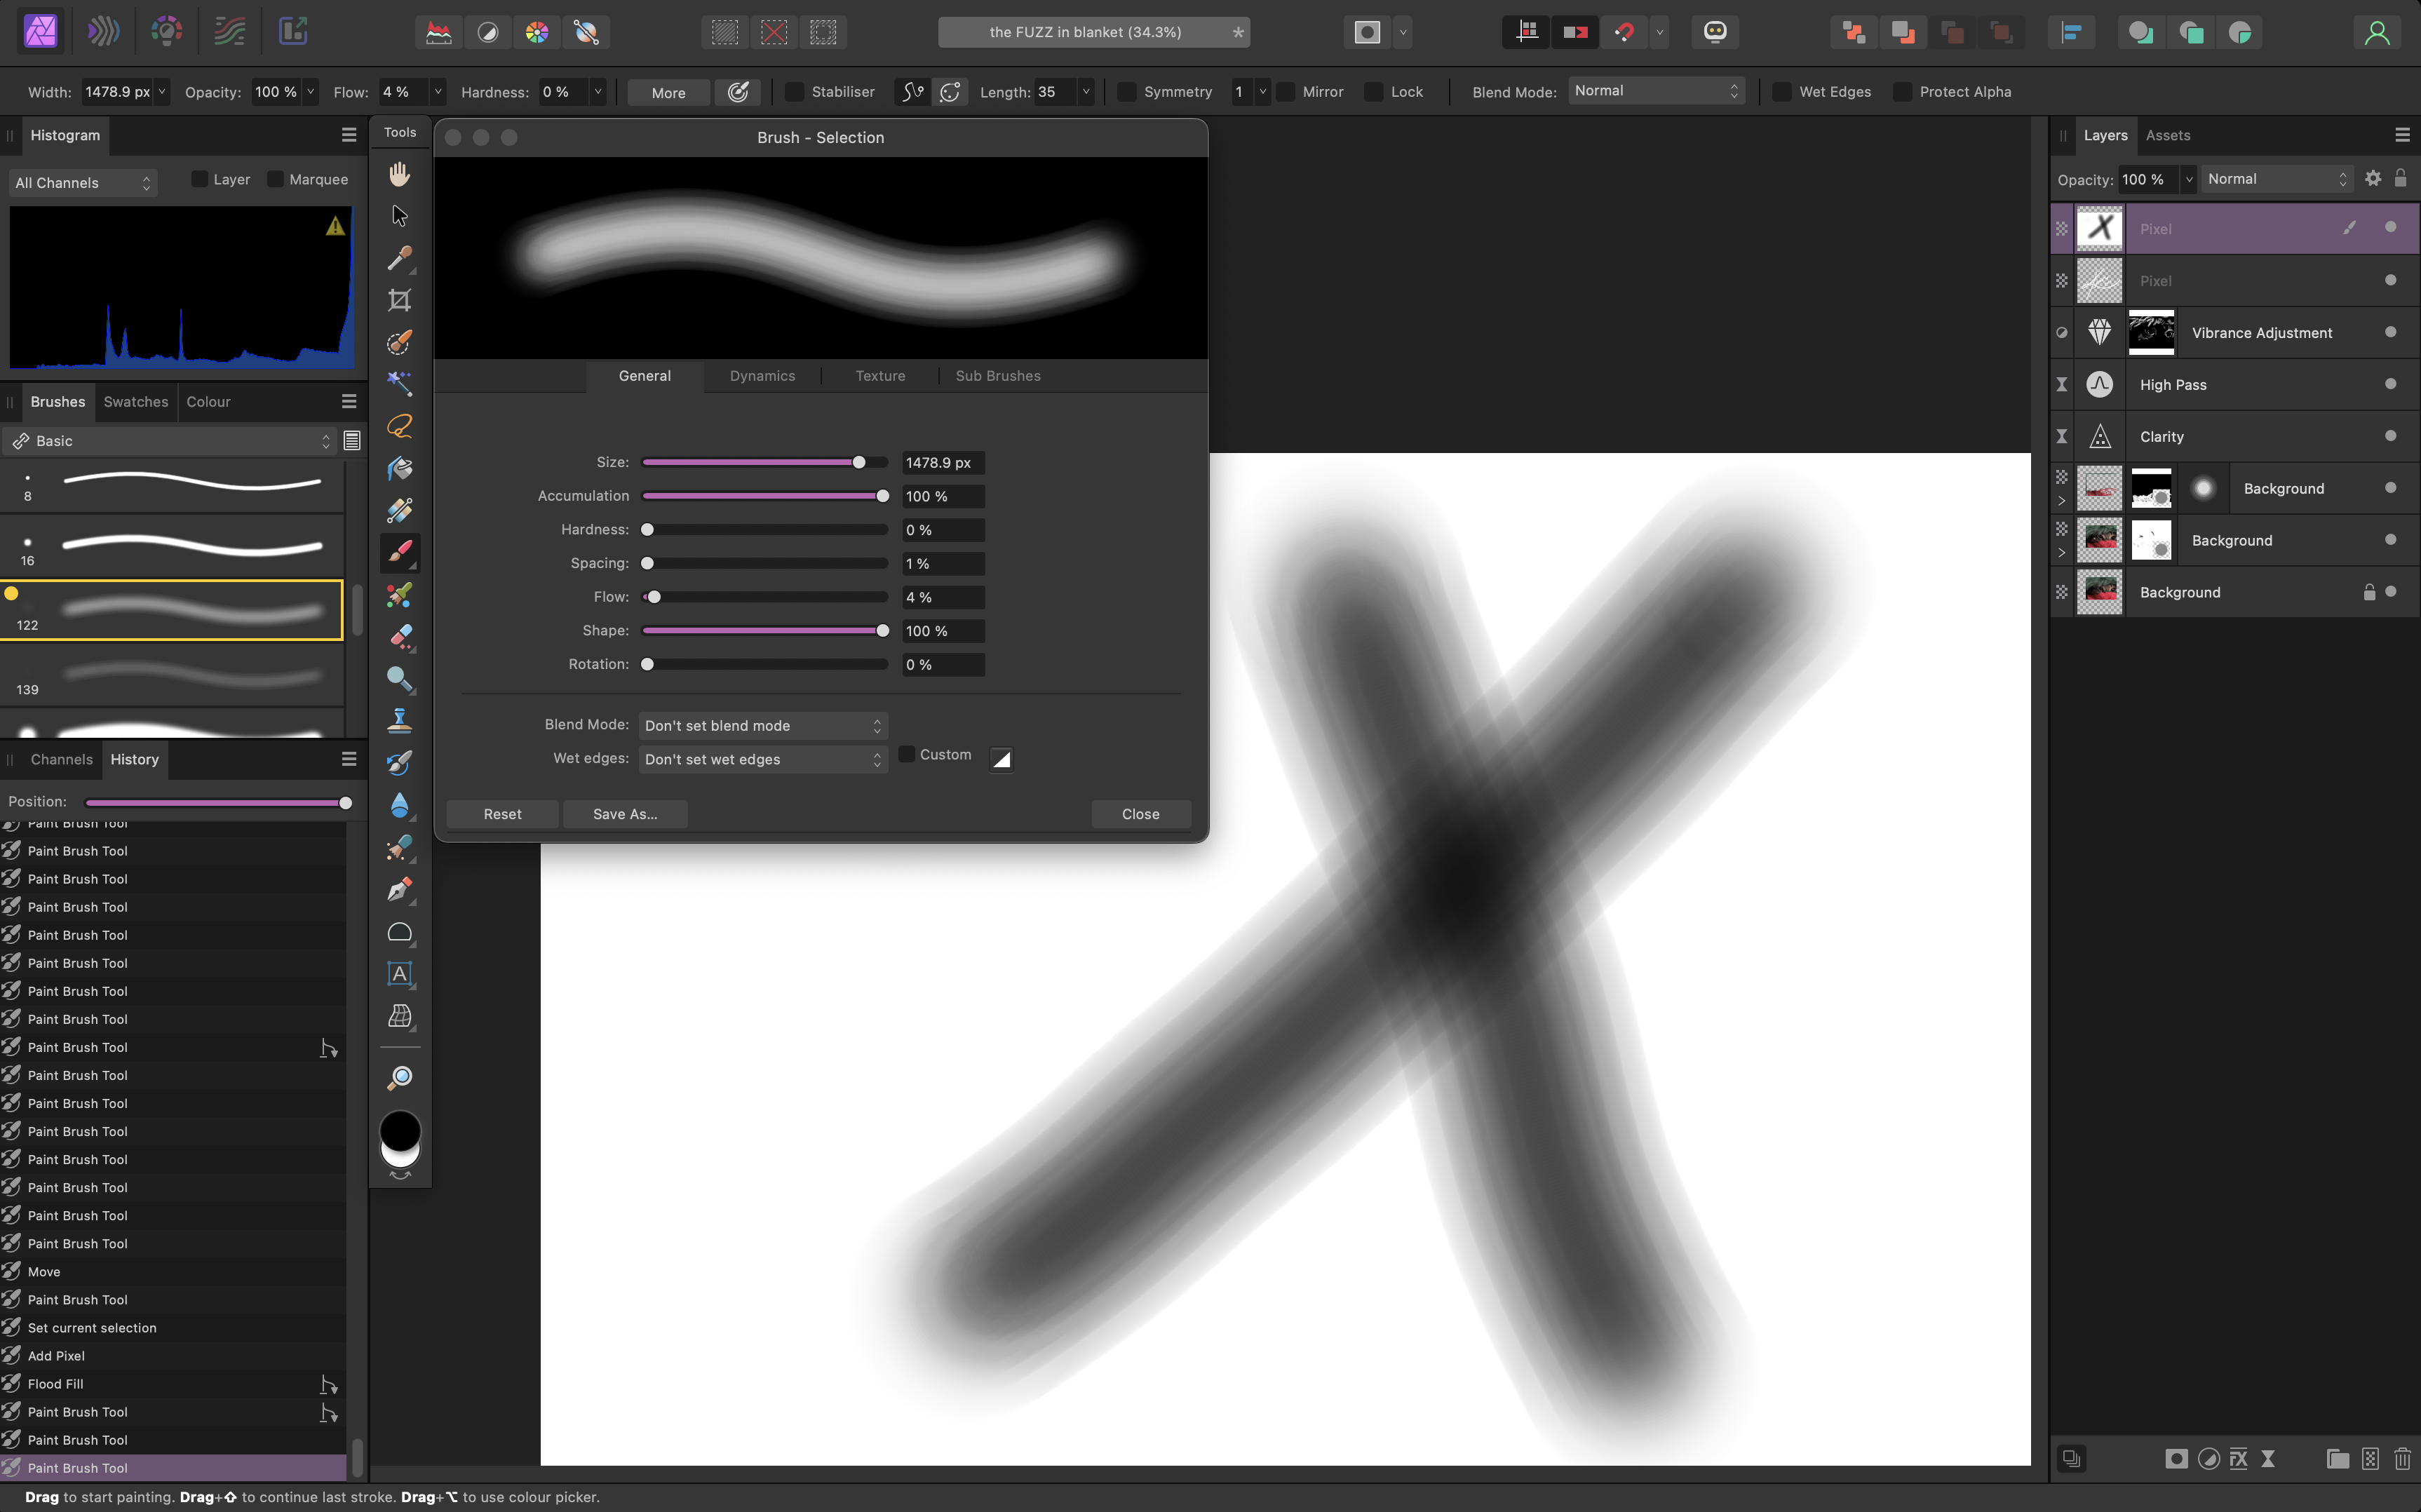Tick the Custom wet edges checkbox

[x=906, y=755]
